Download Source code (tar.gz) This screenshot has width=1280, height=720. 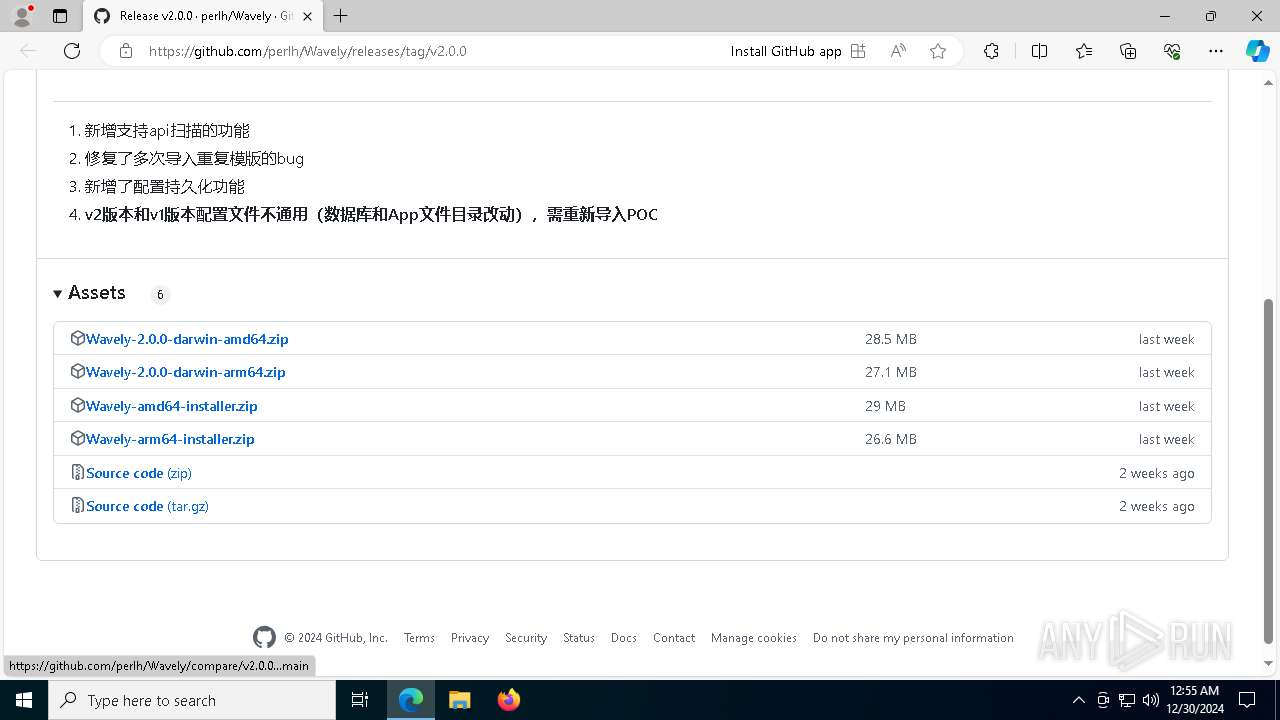(x=147, y=506)
